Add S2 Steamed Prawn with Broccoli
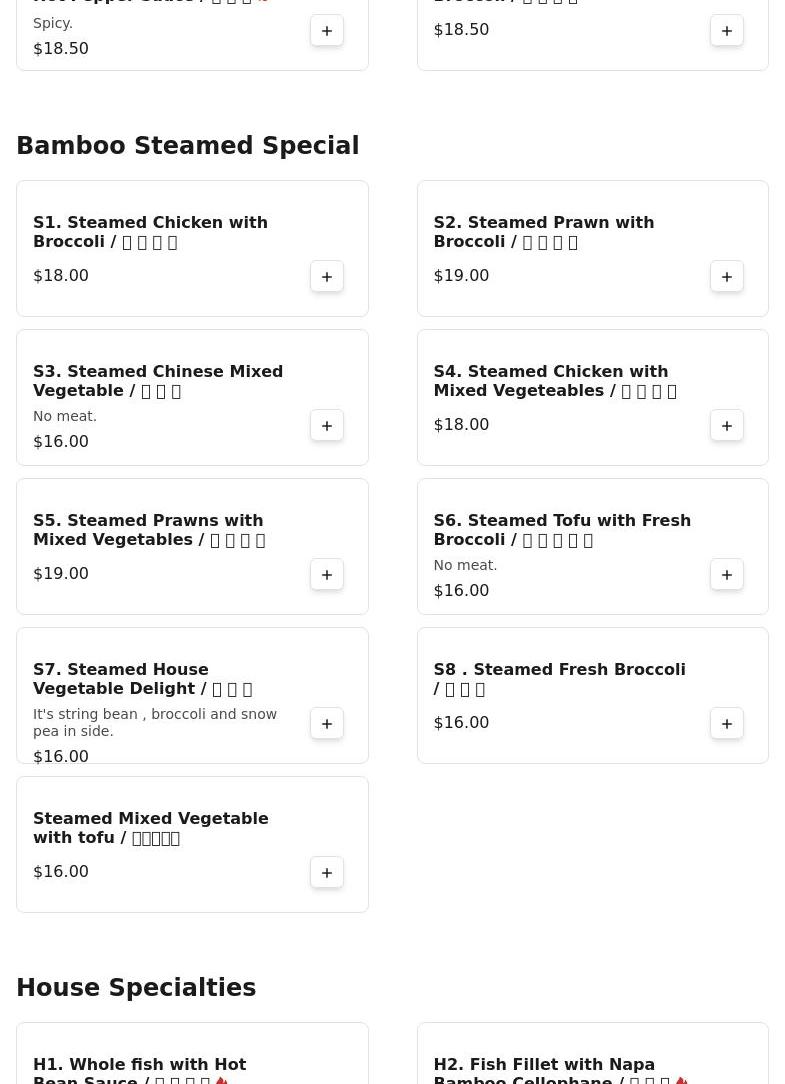Screen dimensions: 785x1084 (x=726, y=277)
